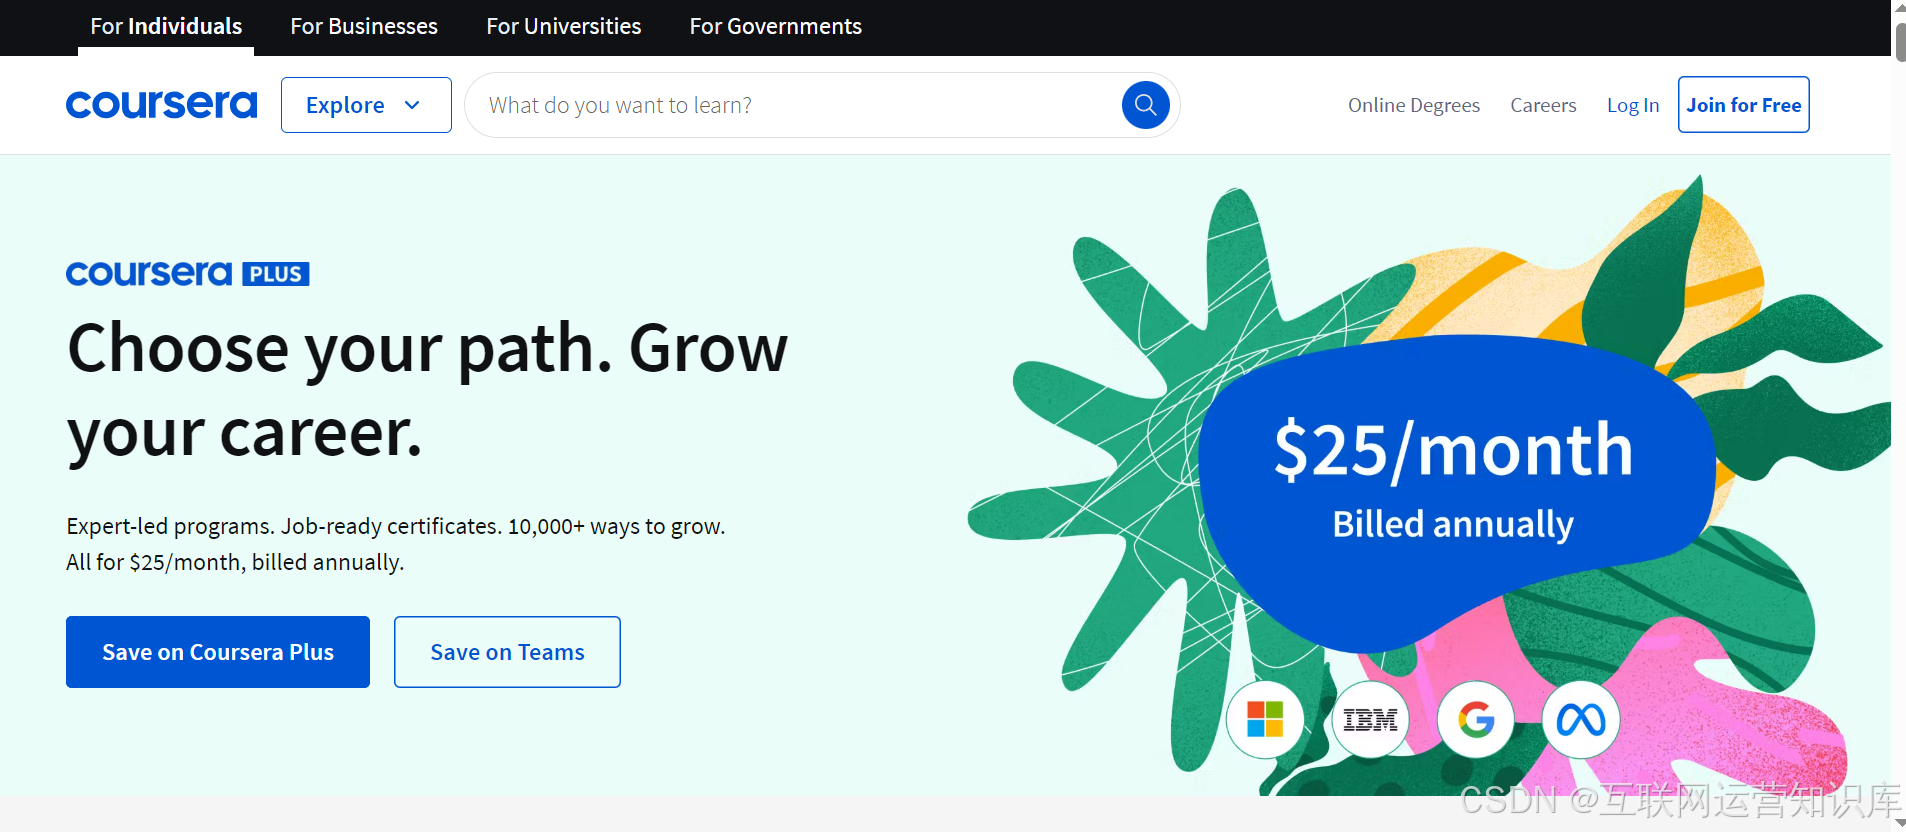Click the Join for Free button
Image resolution: width=1906 pixels, height=832 pixels.
coord(1743,104)
